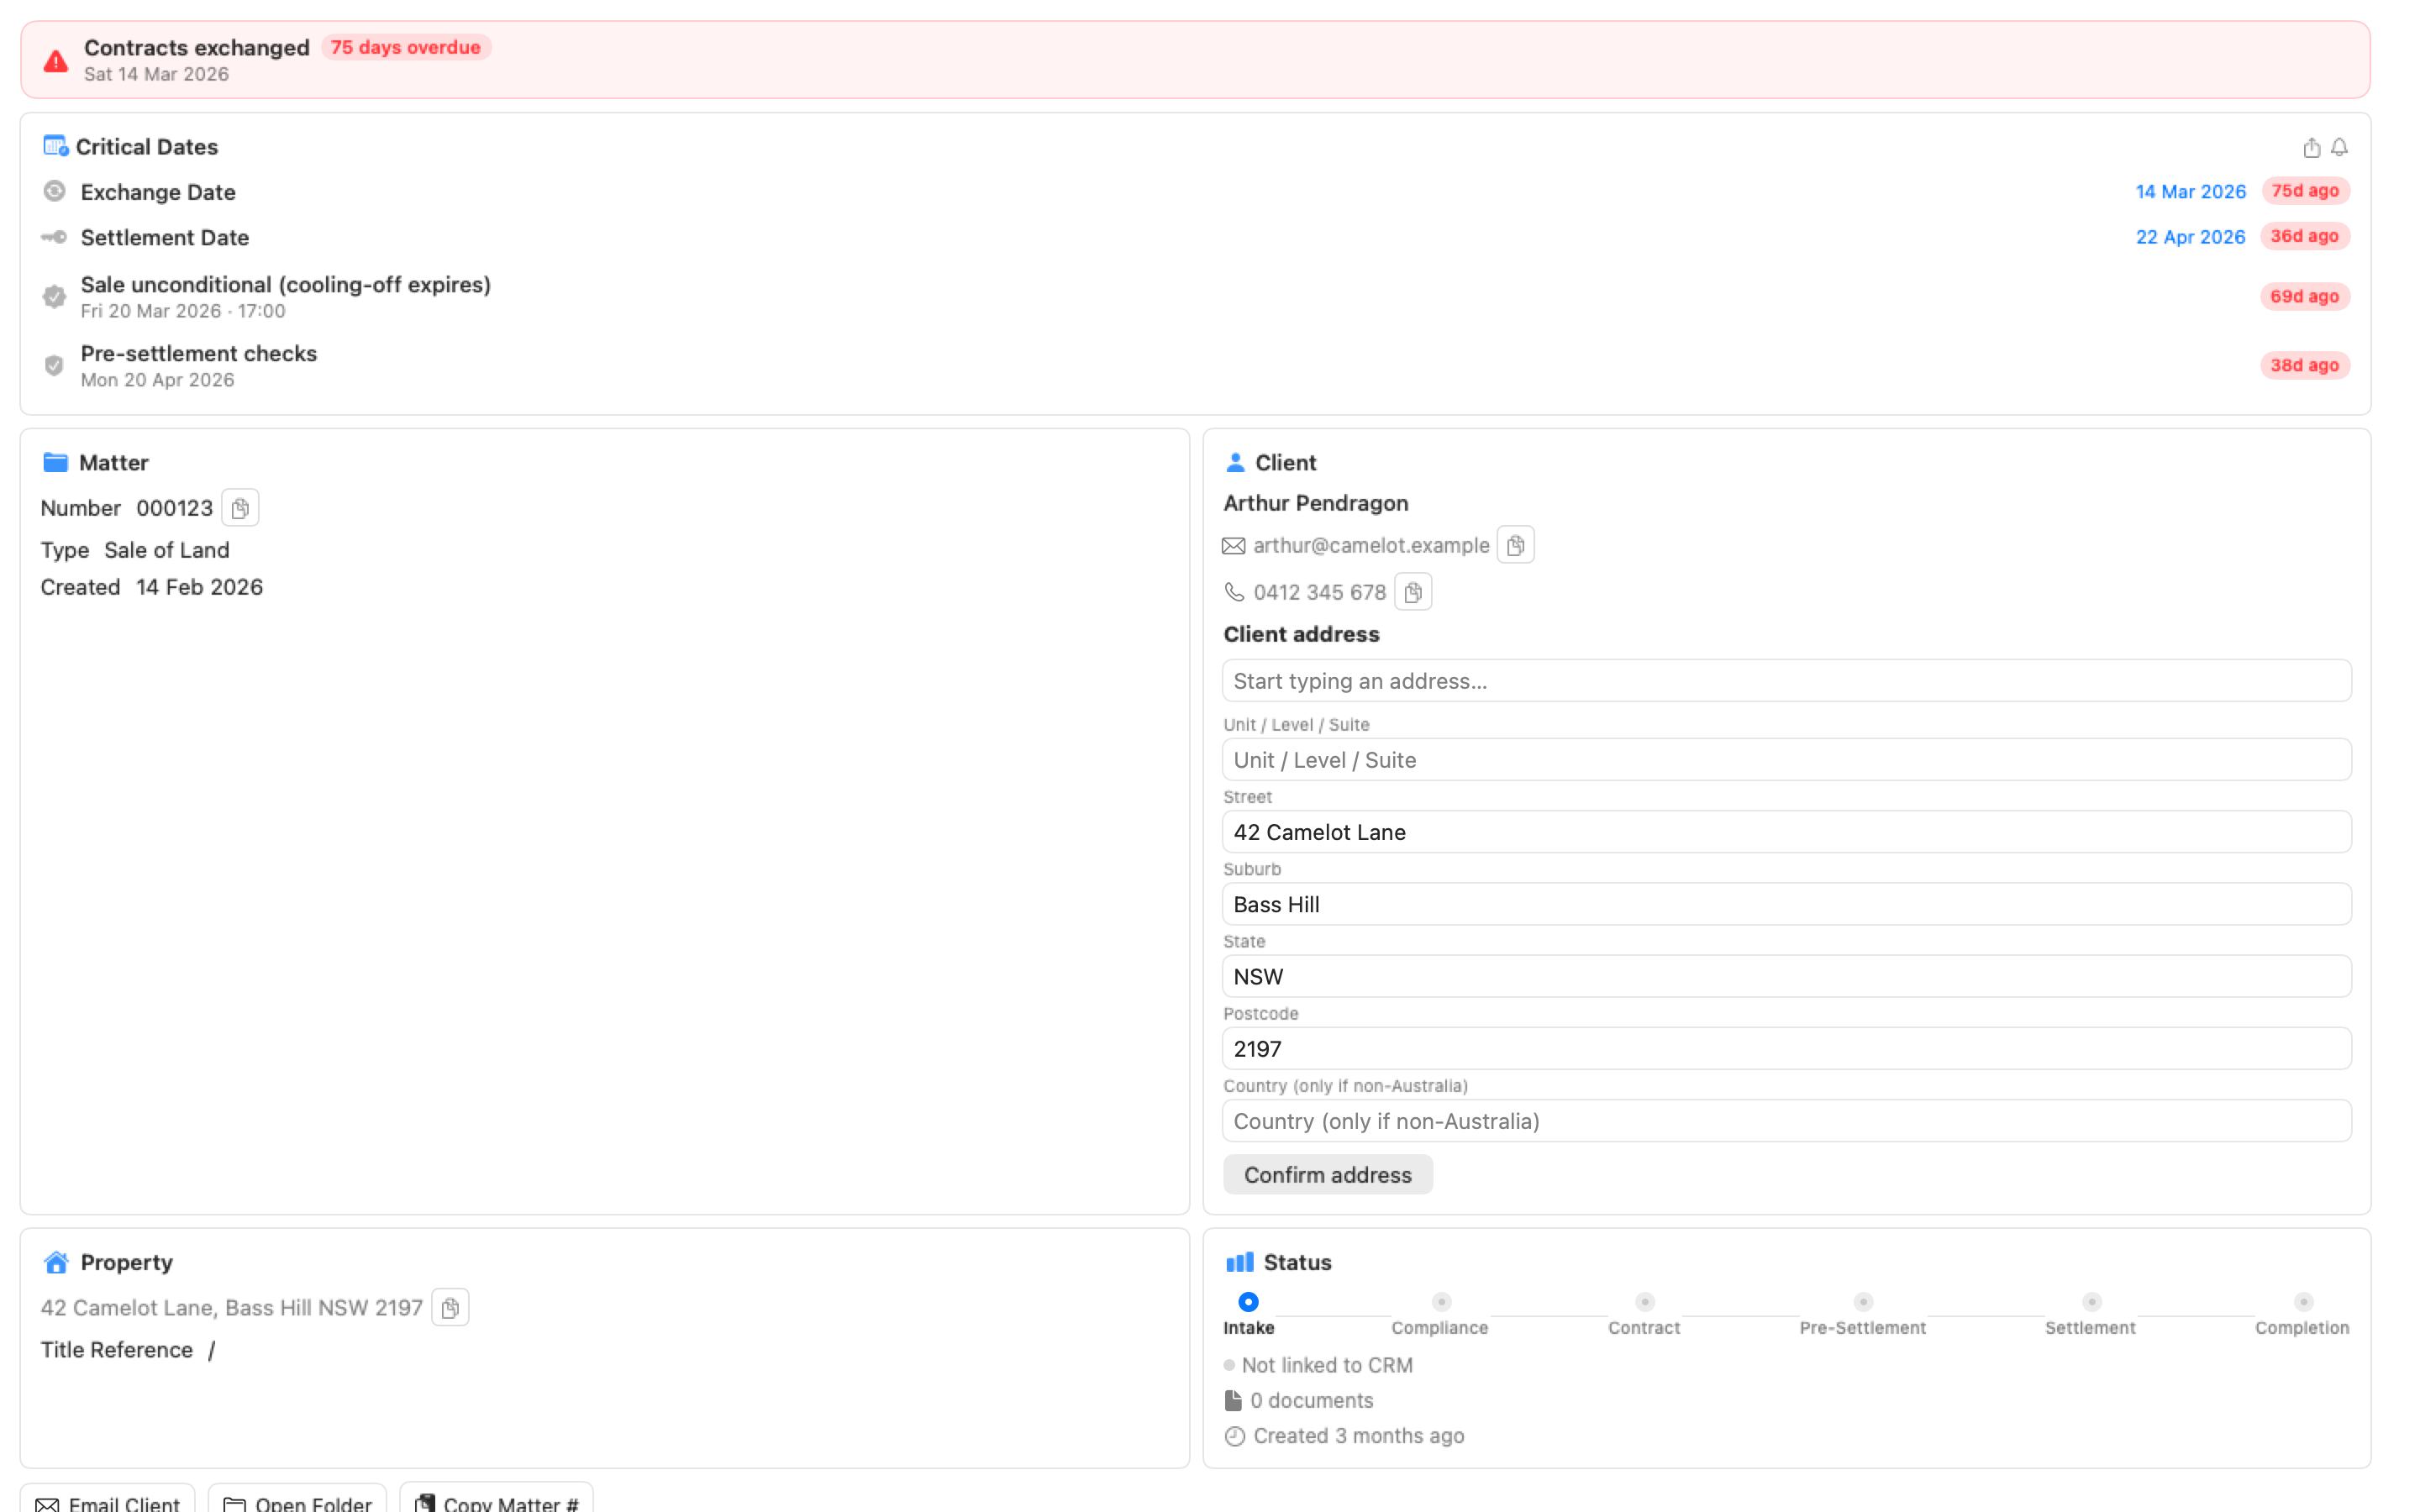This screenshot has width=2420, height=1512.
Task: Click the 22 Apr 2026 settlement date link
Action: pos(2190,237)
